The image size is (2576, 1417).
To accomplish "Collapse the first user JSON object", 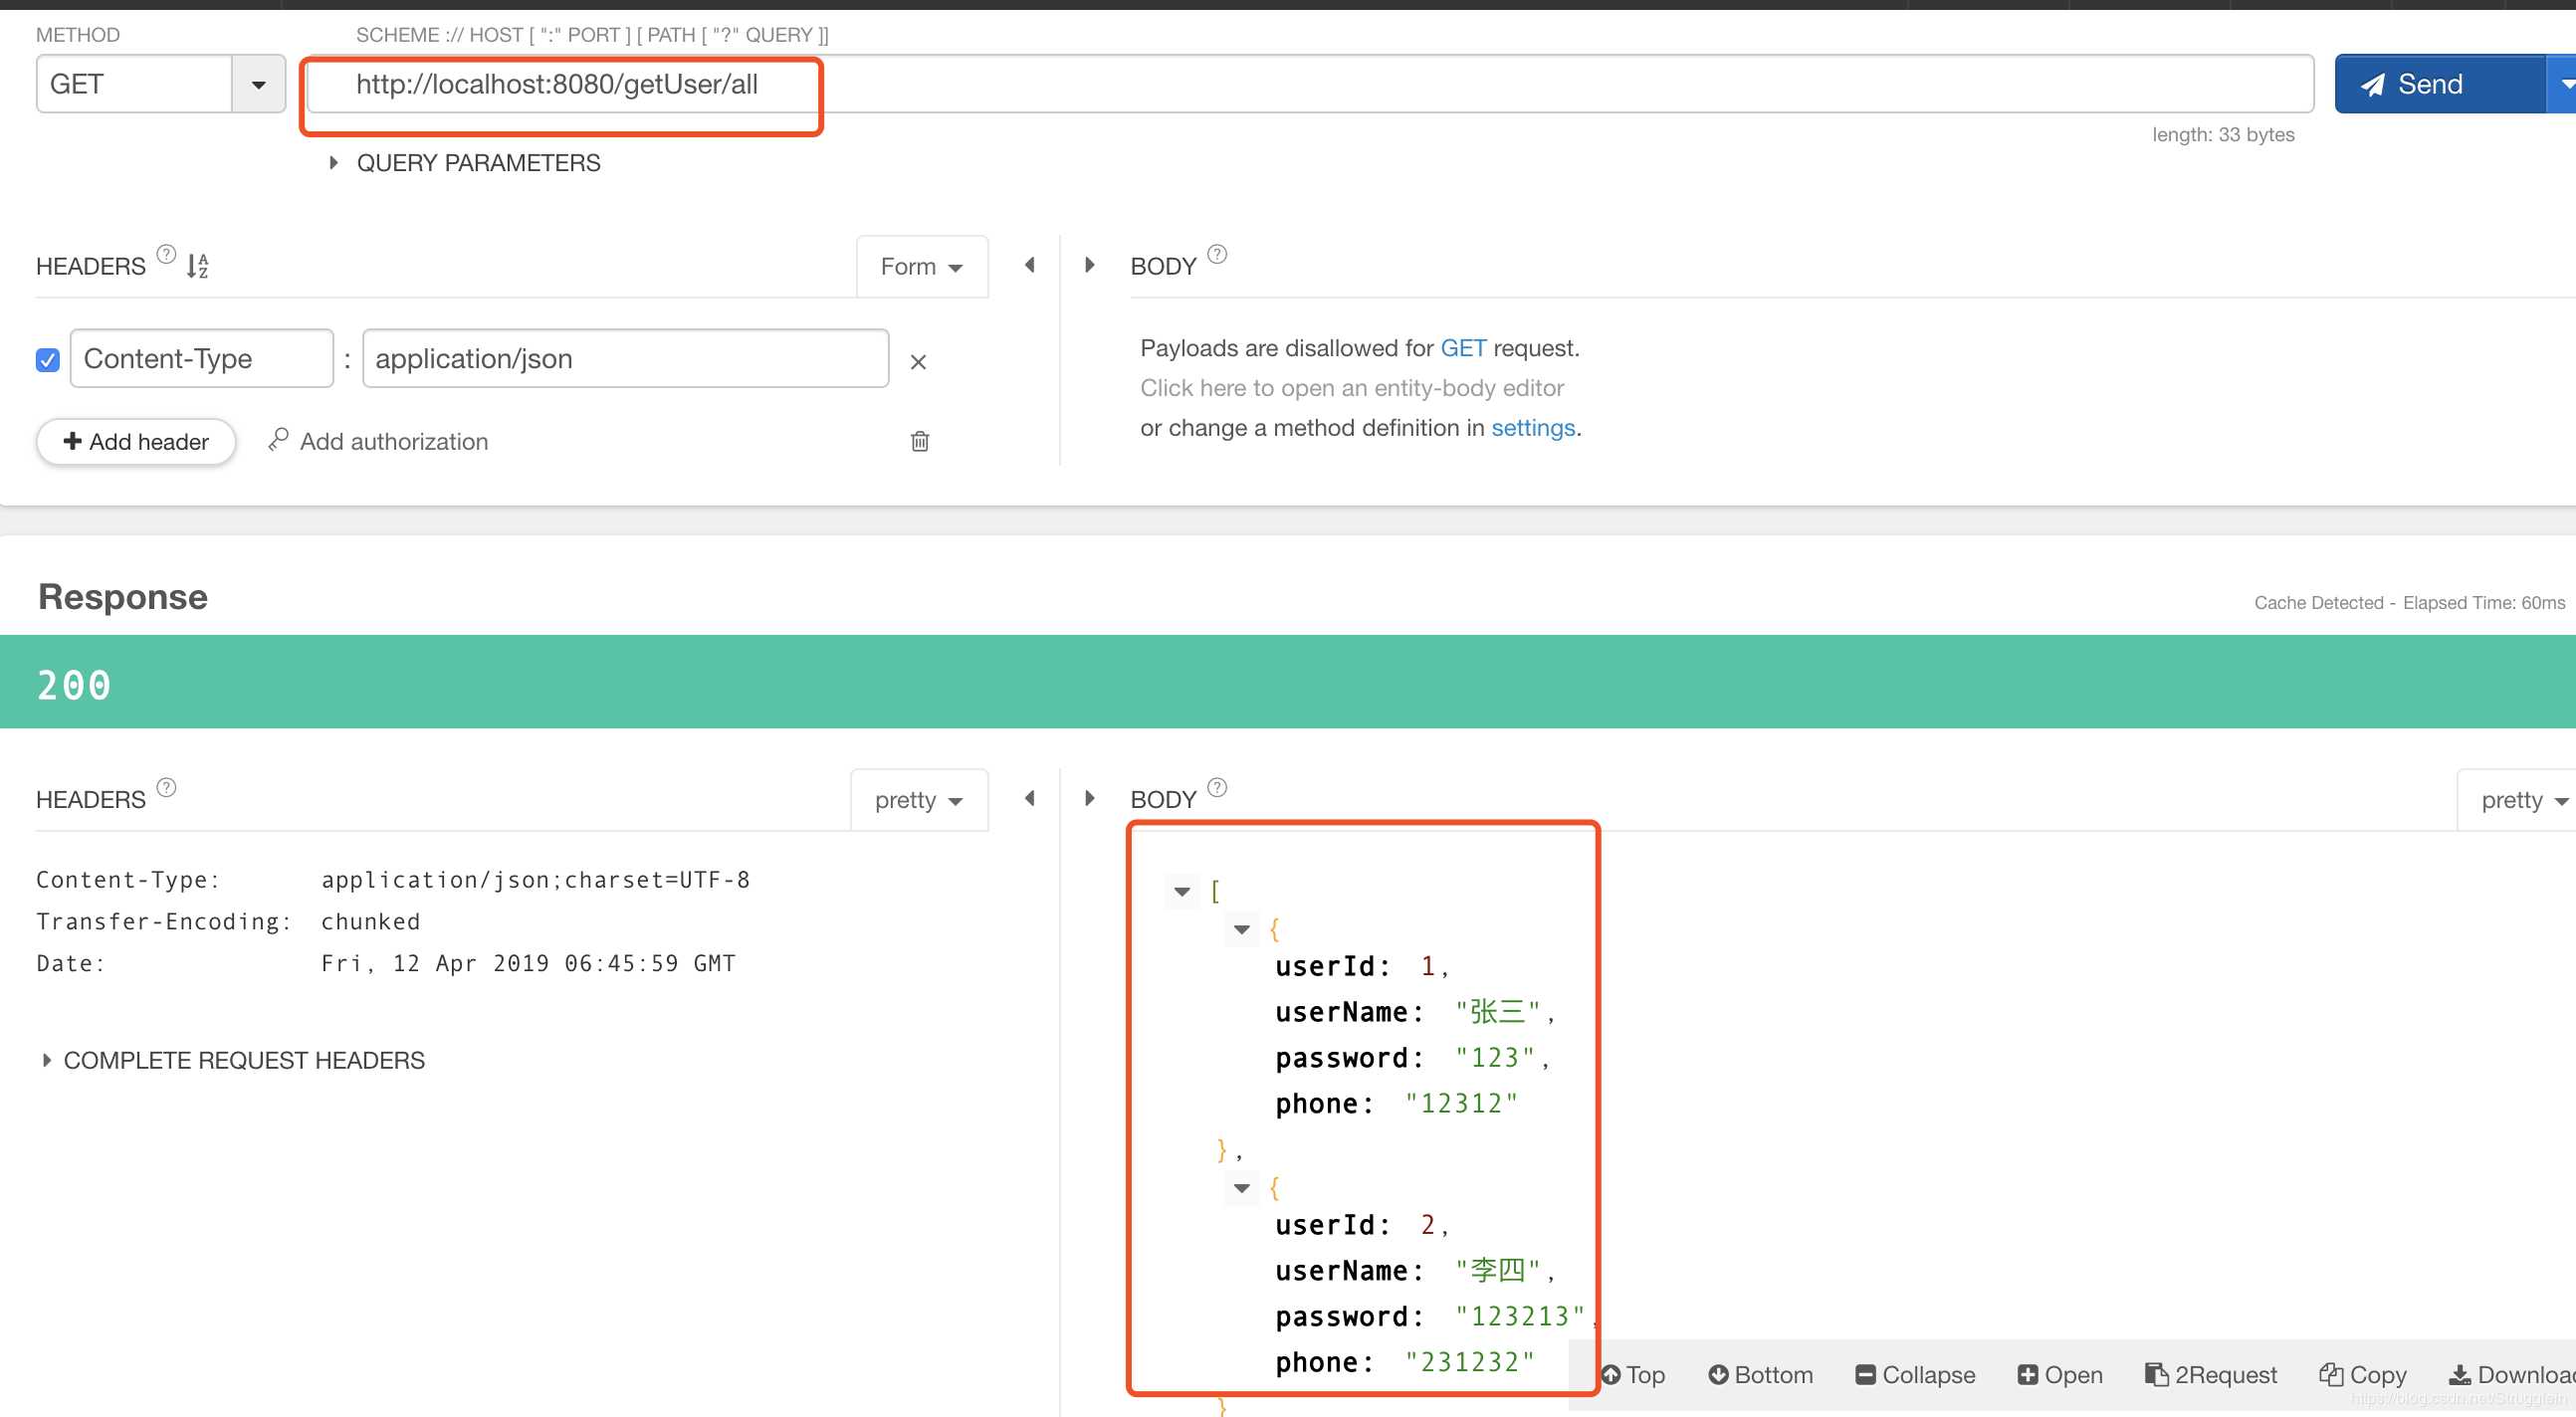I will [x=1242, y=930].
